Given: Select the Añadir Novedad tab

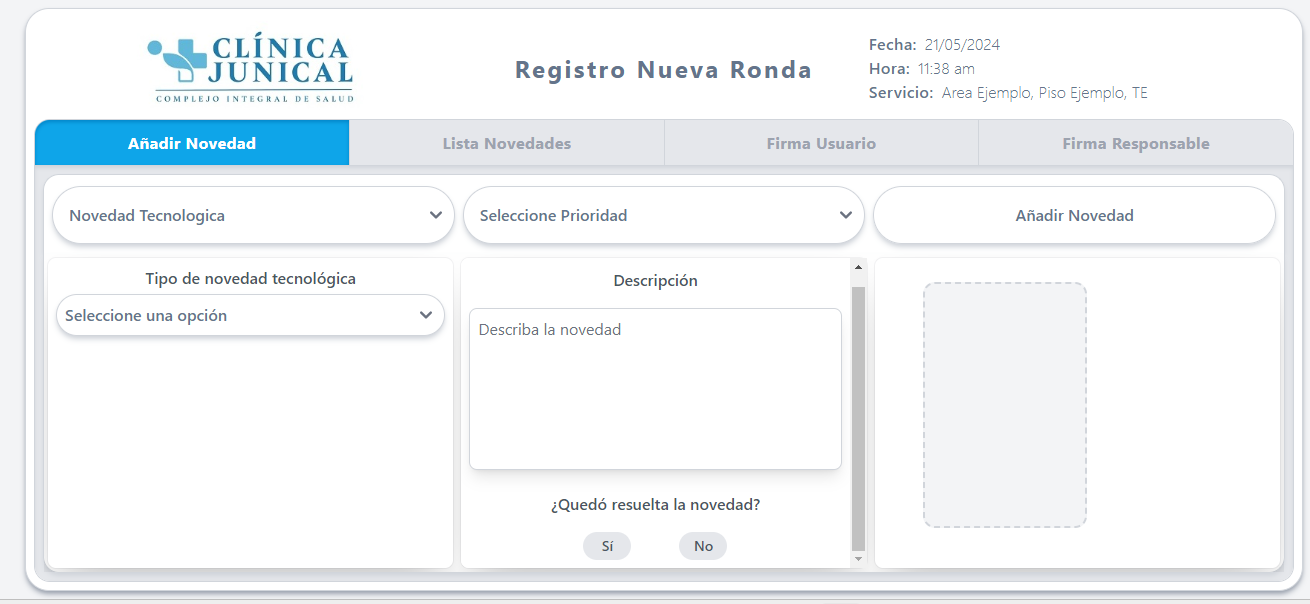Looking at the screenshot, I should coord(192,143).
